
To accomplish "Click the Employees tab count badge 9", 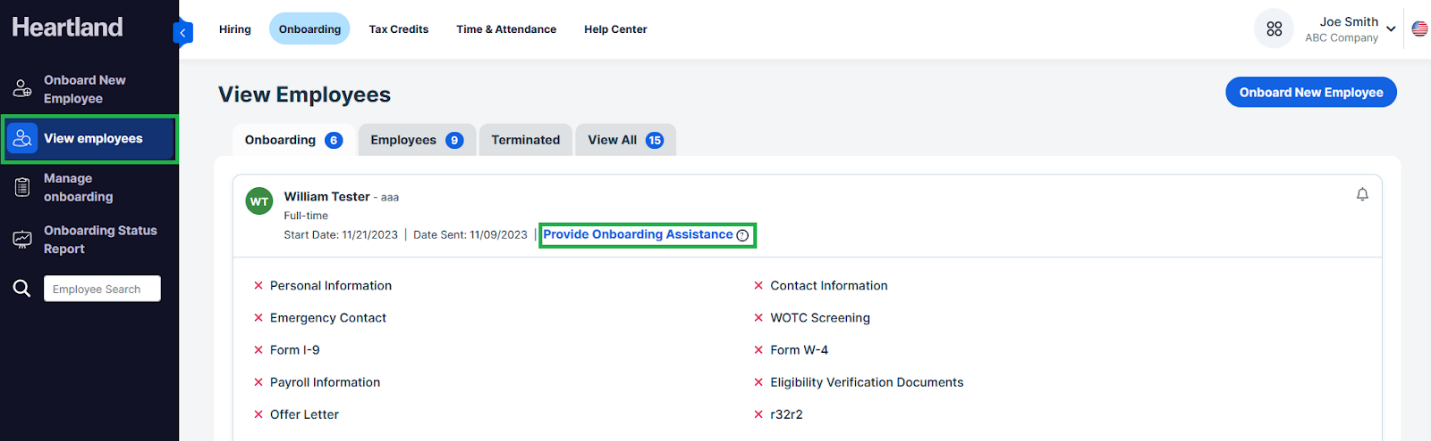I will click(454, 140).
